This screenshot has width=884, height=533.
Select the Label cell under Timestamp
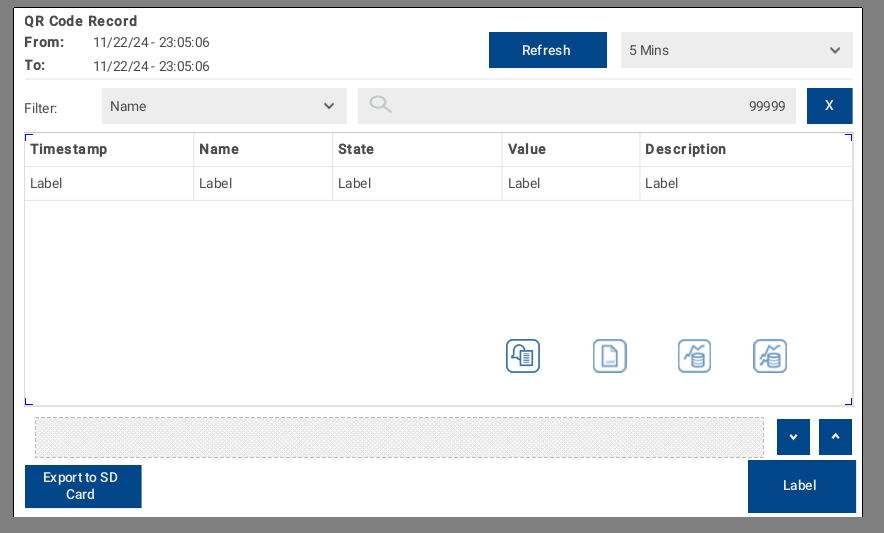click(x=109, y=183)
